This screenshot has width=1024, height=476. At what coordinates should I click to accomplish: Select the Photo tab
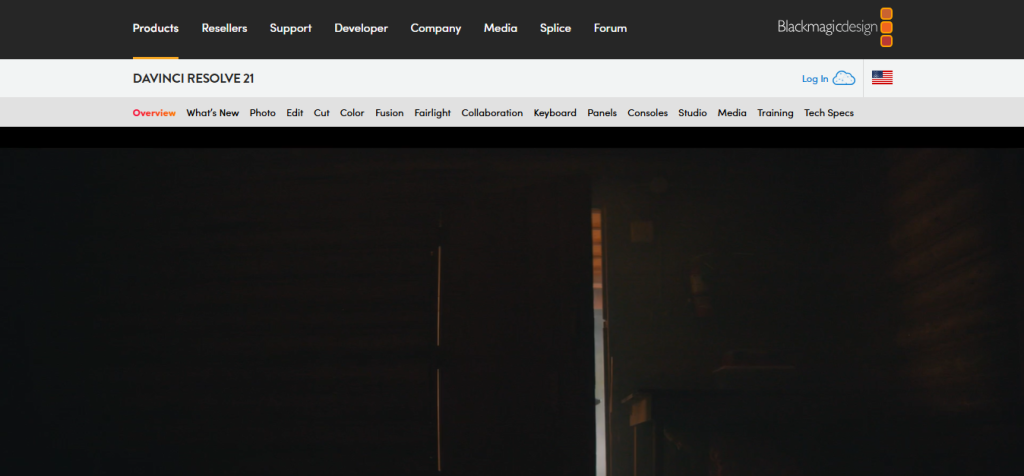pyautogui.click(x=263, y=113)
